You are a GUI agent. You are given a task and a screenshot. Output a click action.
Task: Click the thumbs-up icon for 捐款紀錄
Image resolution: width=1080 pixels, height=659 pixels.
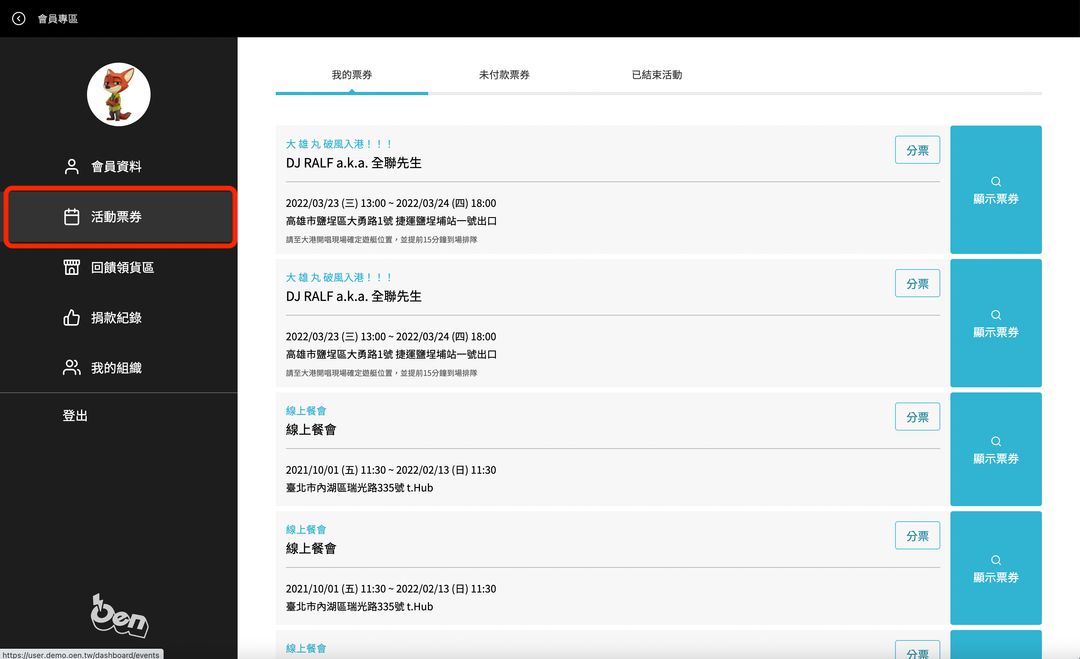[x=71, y=318]
